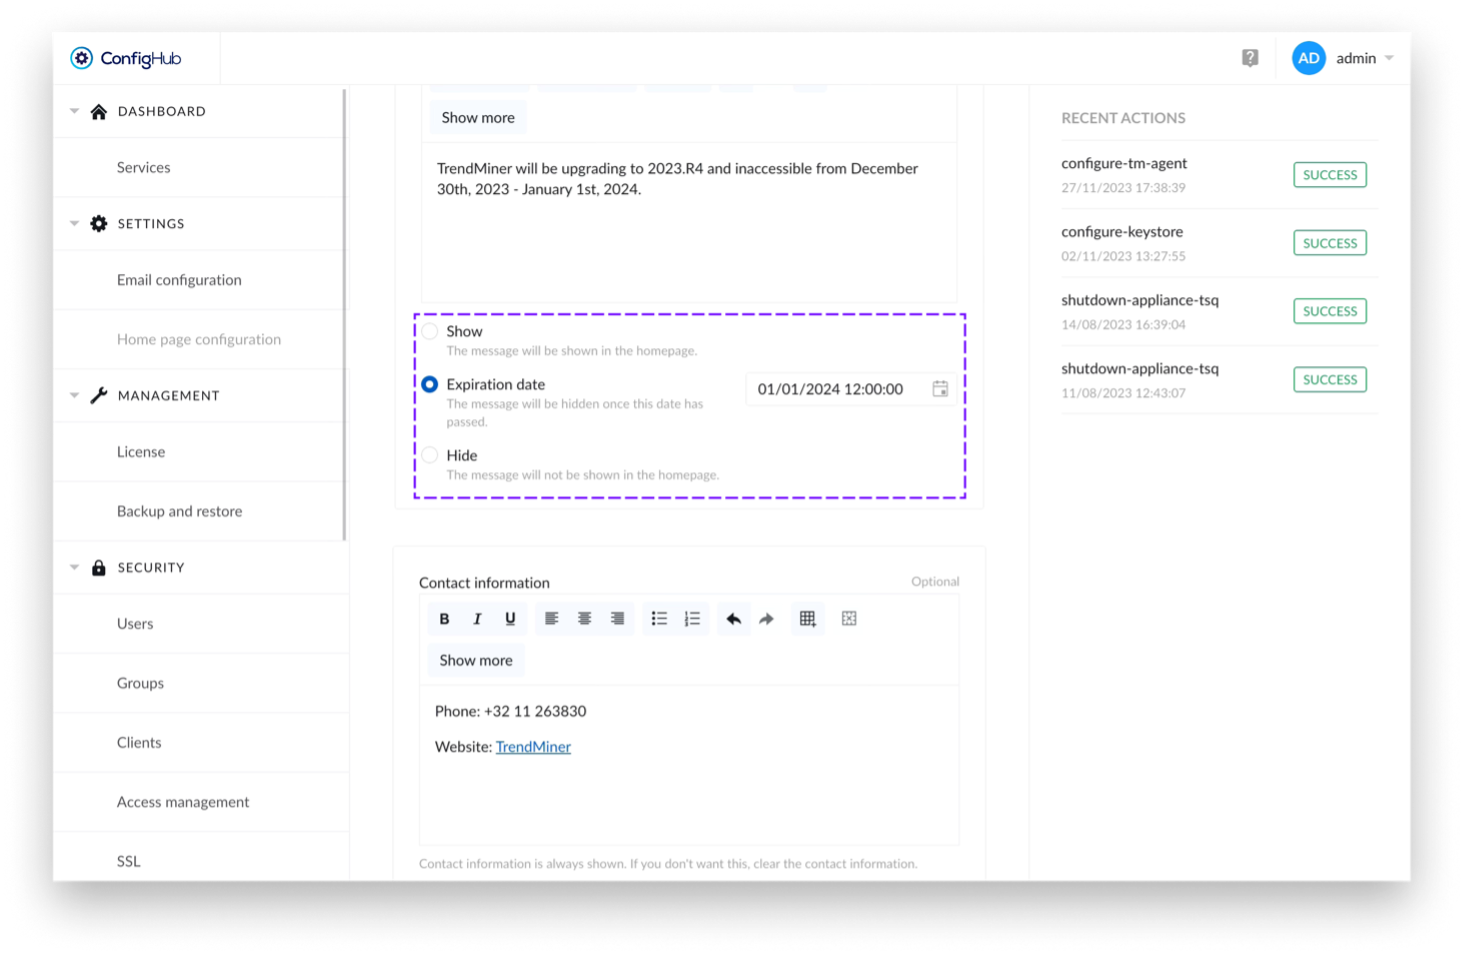This screenshot has height=959, width=1466.
Task: Toggle bold in Contact information editor
Action: click(x=444, y=619)
